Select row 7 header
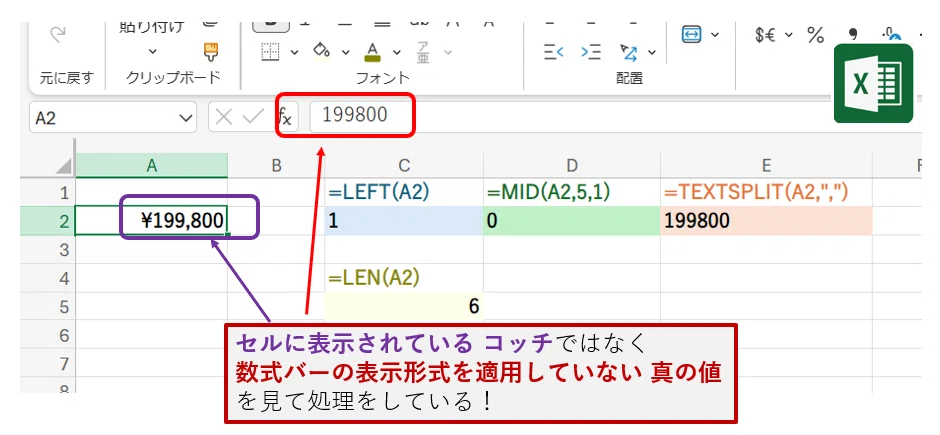 (x=48, y=364)
